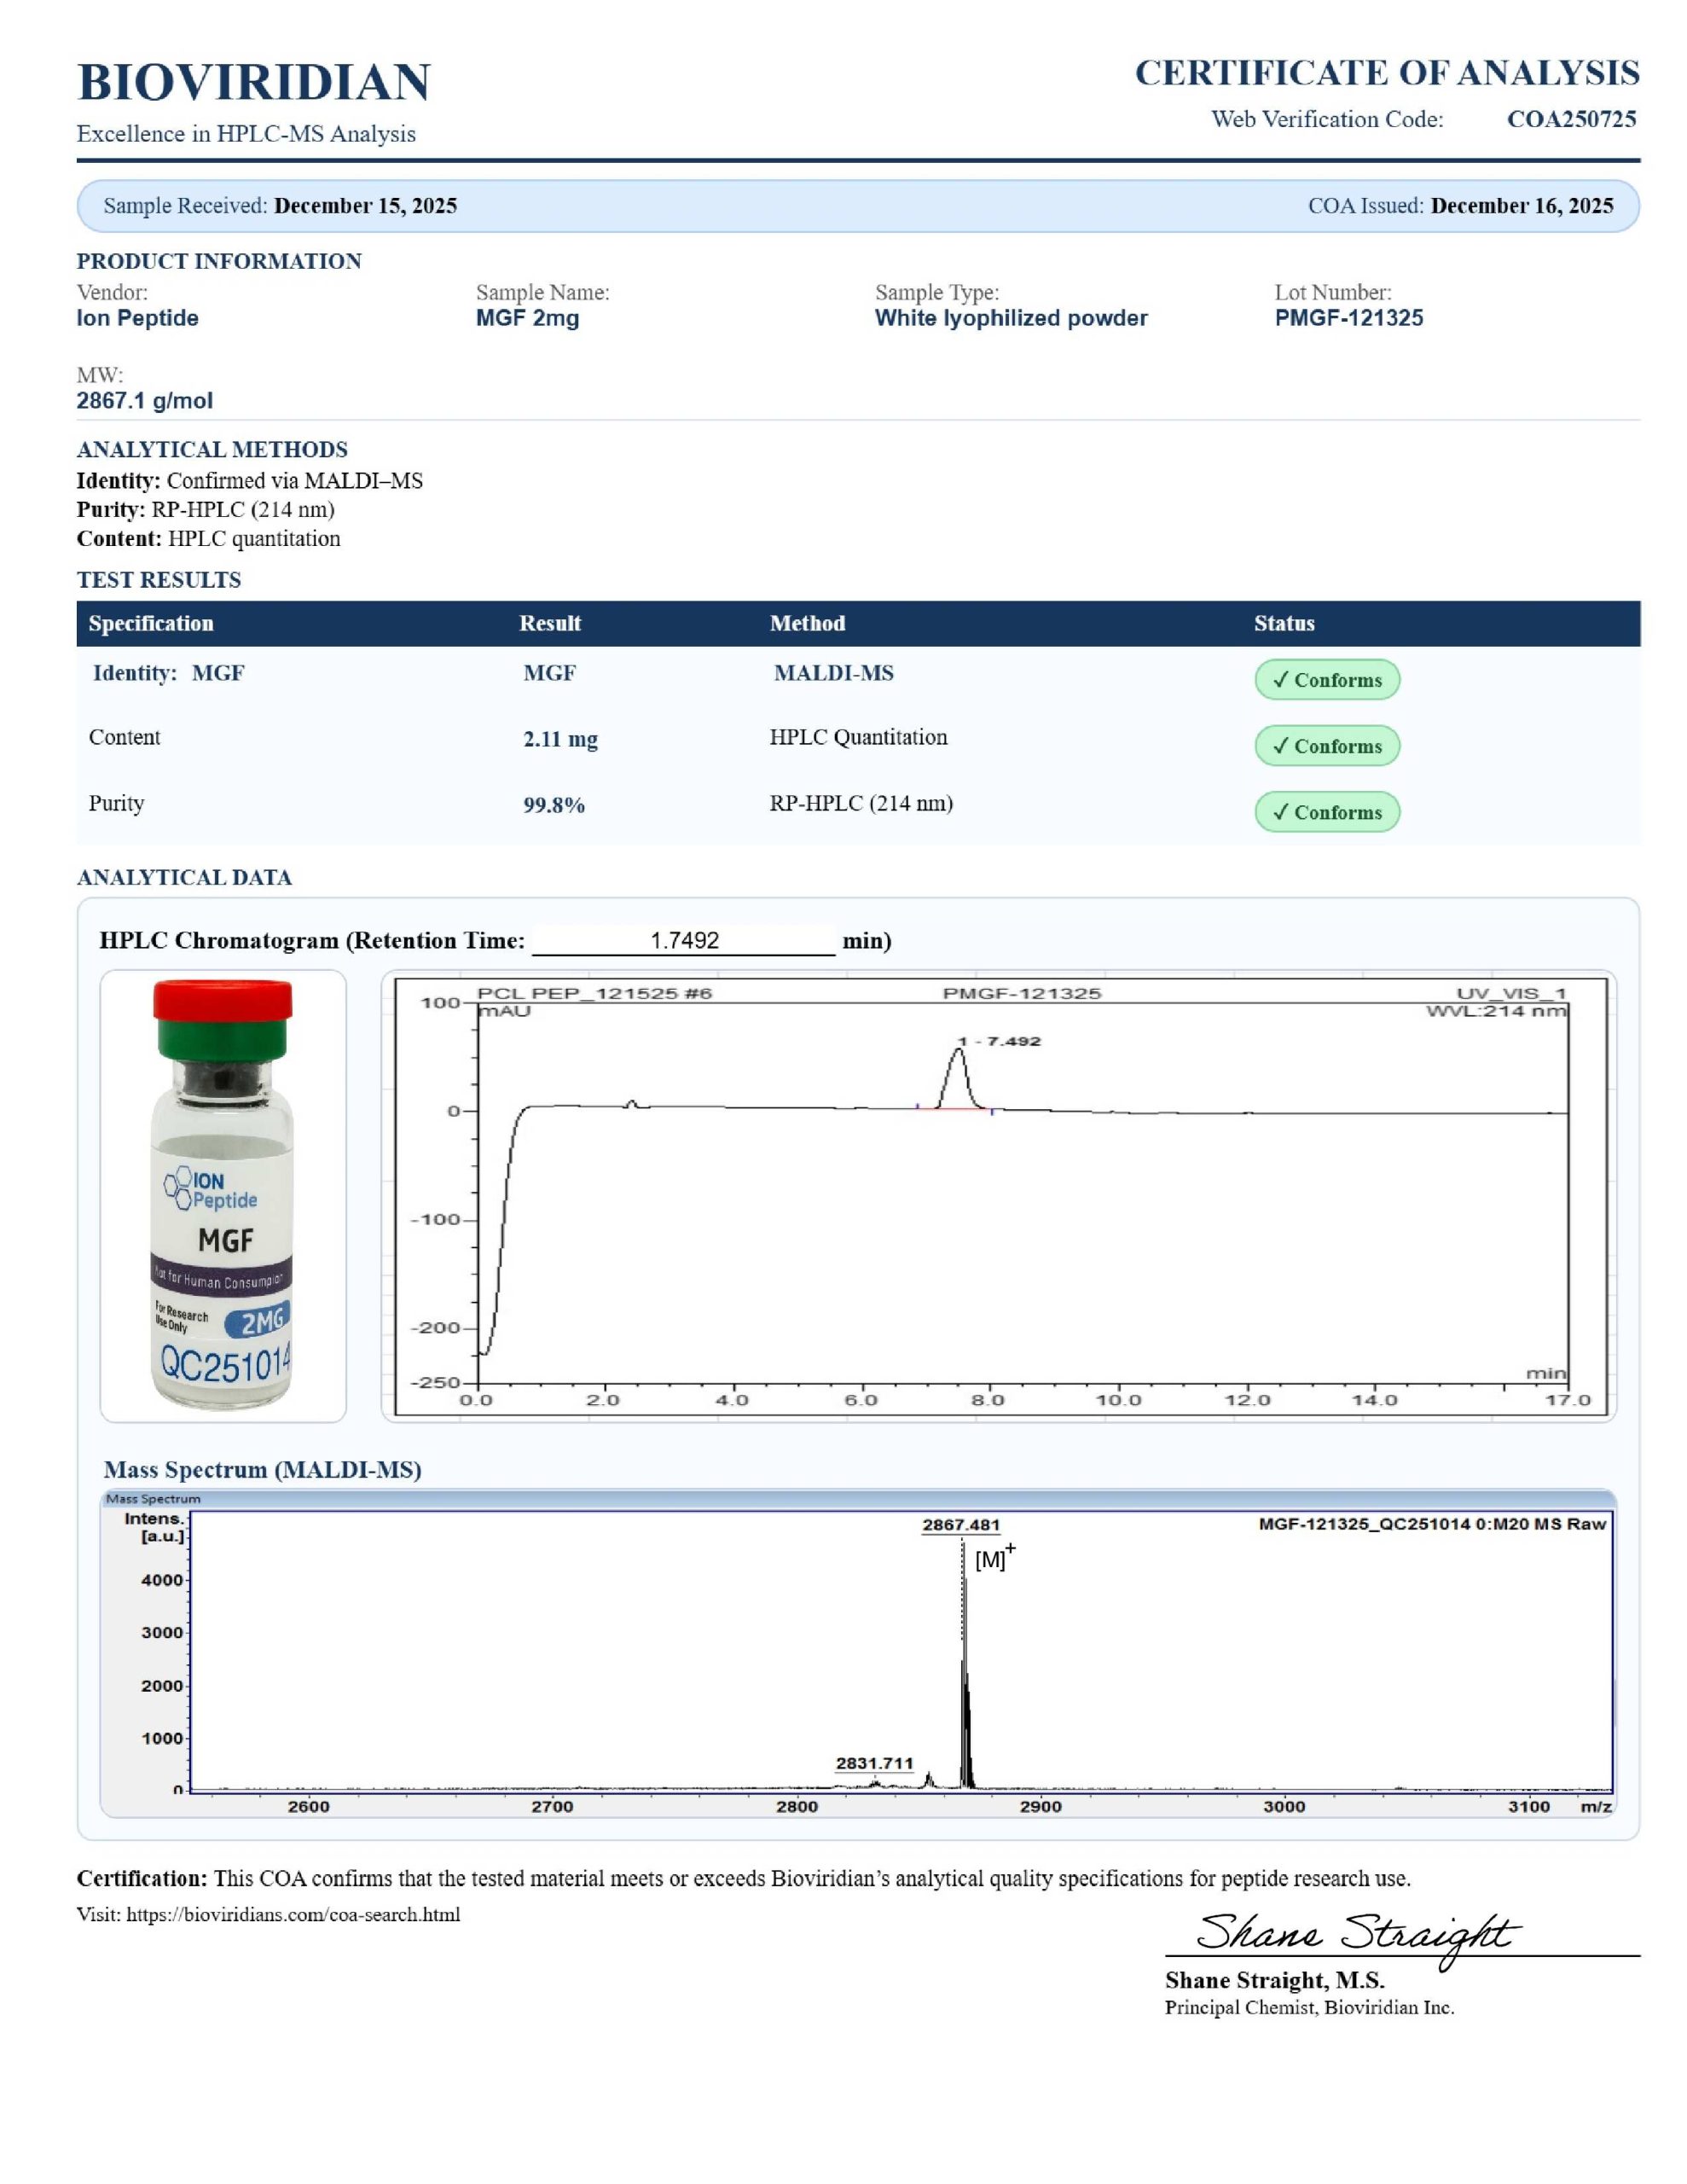
Task: Click the Sample Received date banner
Action: [x=280, y=206]
